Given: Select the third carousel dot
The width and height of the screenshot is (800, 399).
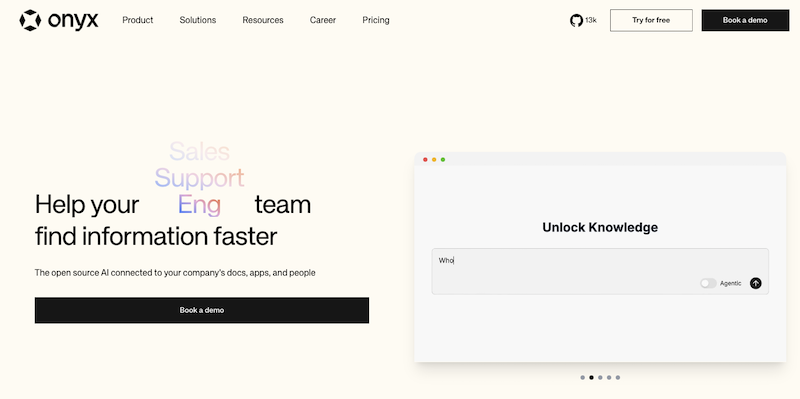Looking at the screenshot, I should click(x=600, y=378).
